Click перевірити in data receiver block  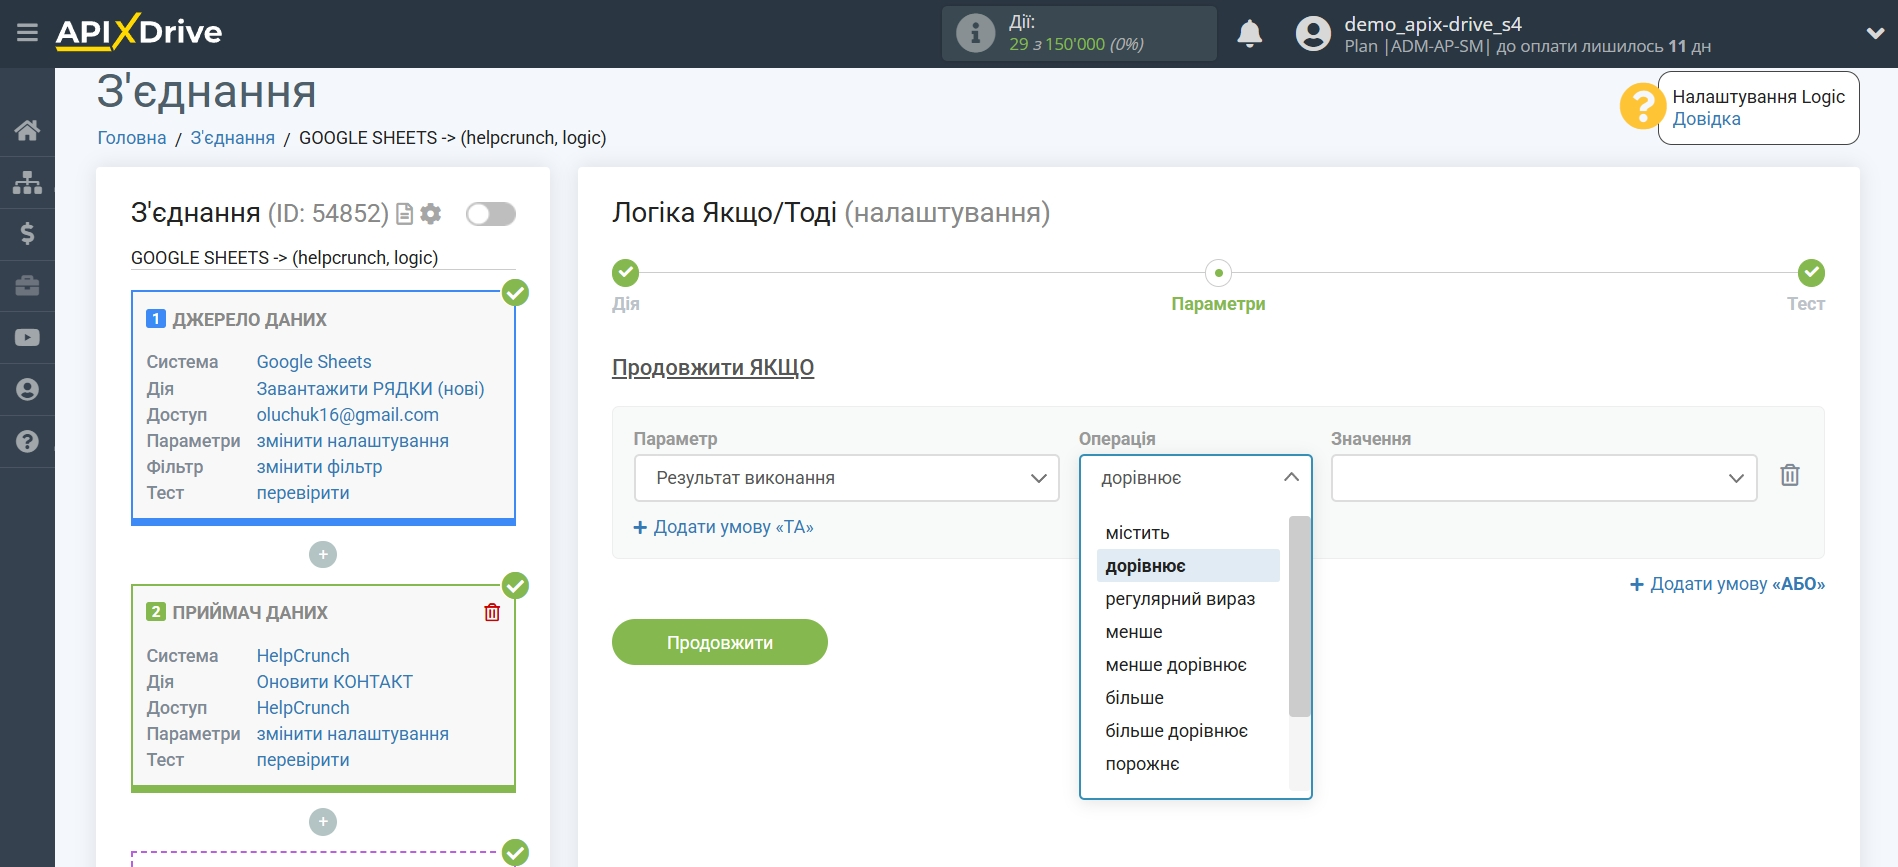(303, 760)
